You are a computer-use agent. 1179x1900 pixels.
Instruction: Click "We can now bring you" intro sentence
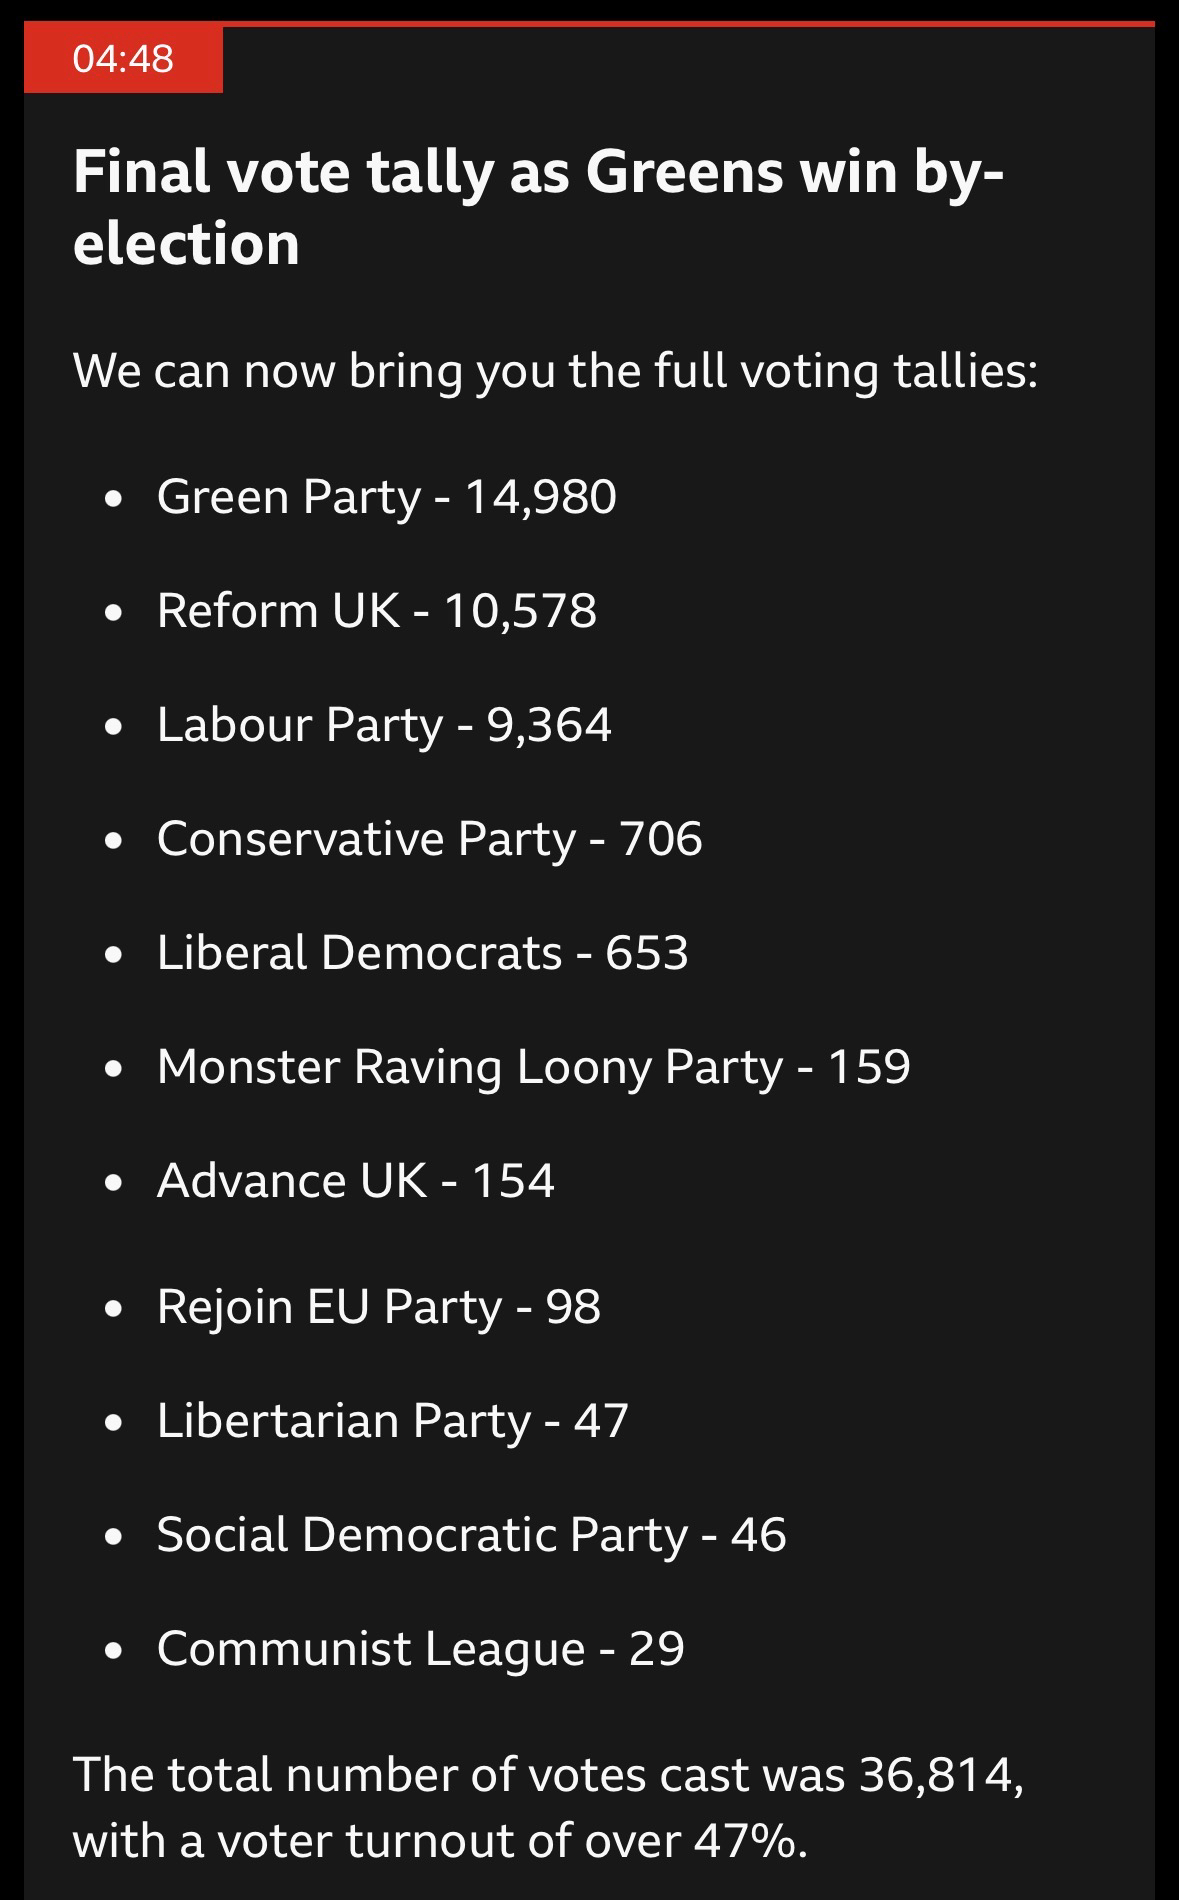pos(555,371)
